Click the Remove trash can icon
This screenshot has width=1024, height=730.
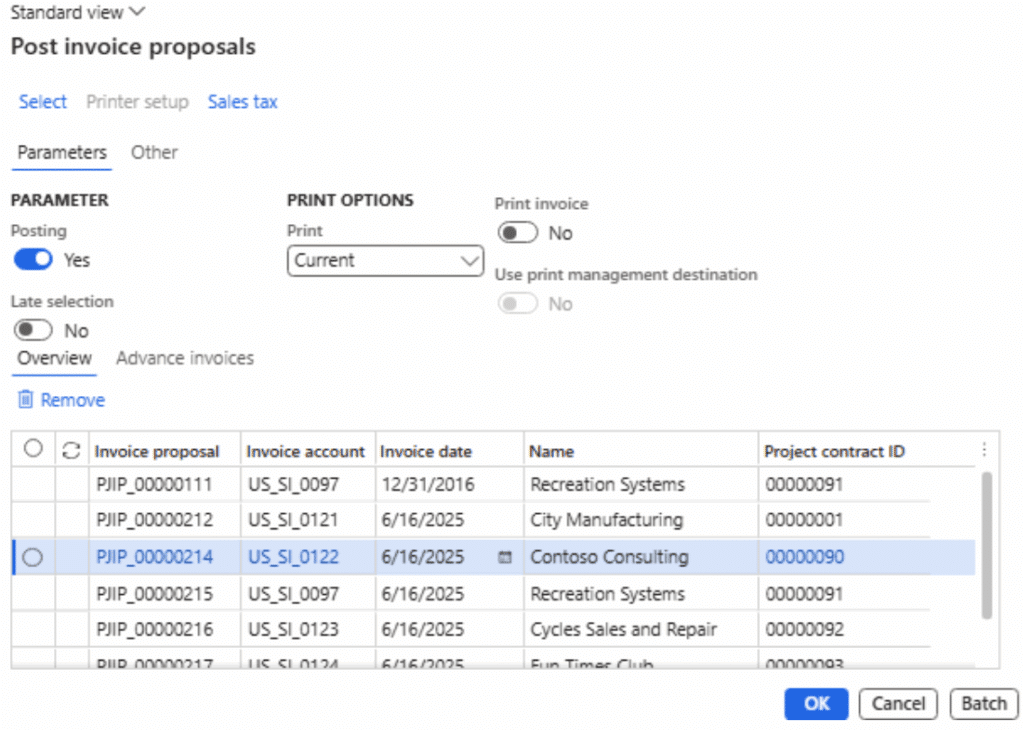coord(26,400)
